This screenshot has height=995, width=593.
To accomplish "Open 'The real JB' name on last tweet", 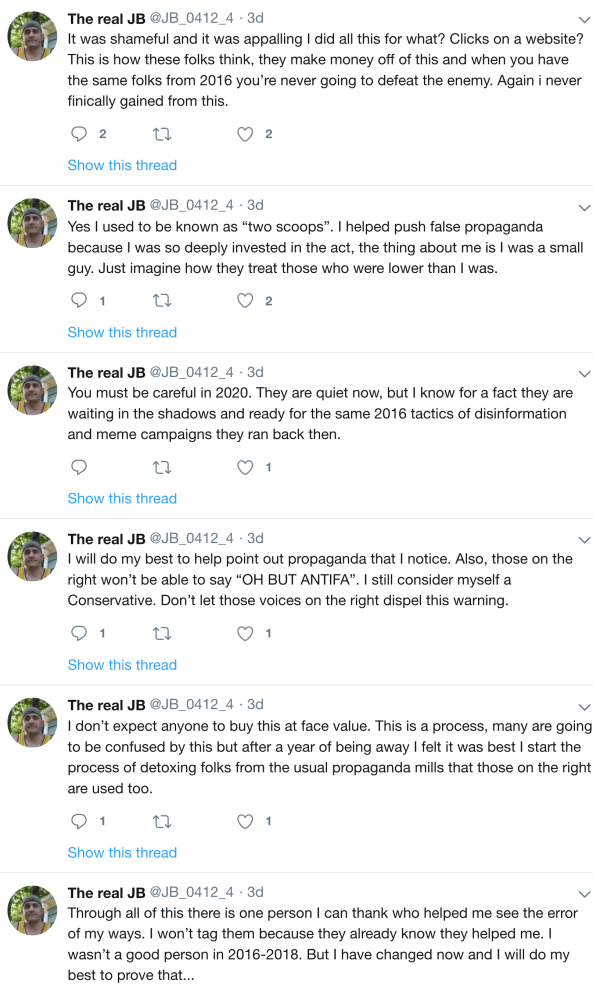I will pyautogui.click(x=107, y=893).
